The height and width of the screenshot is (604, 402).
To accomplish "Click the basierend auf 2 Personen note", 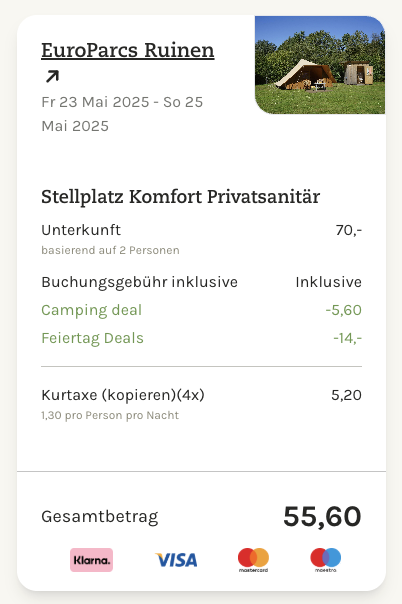I will coord(110,250).
